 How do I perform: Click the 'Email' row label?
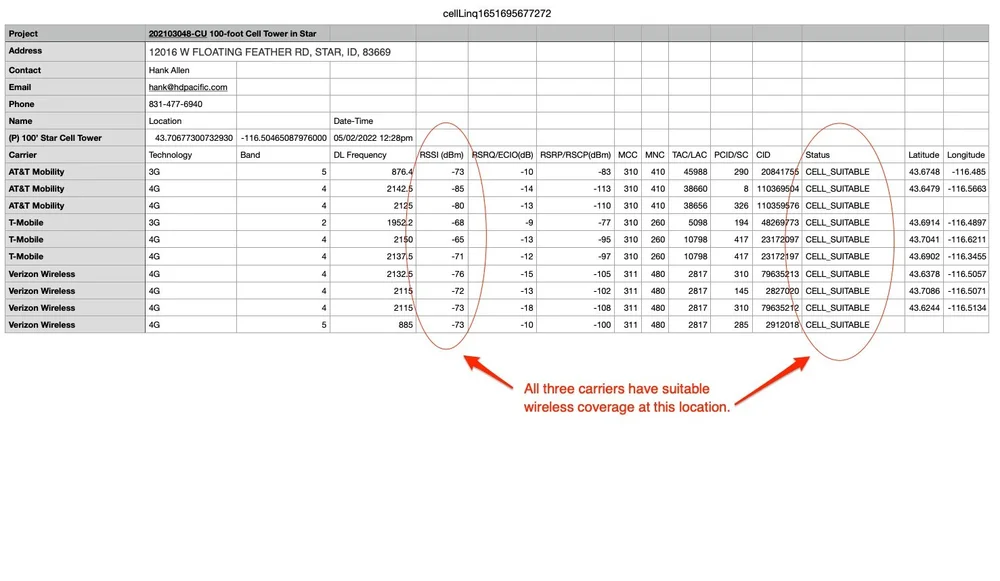20,87
